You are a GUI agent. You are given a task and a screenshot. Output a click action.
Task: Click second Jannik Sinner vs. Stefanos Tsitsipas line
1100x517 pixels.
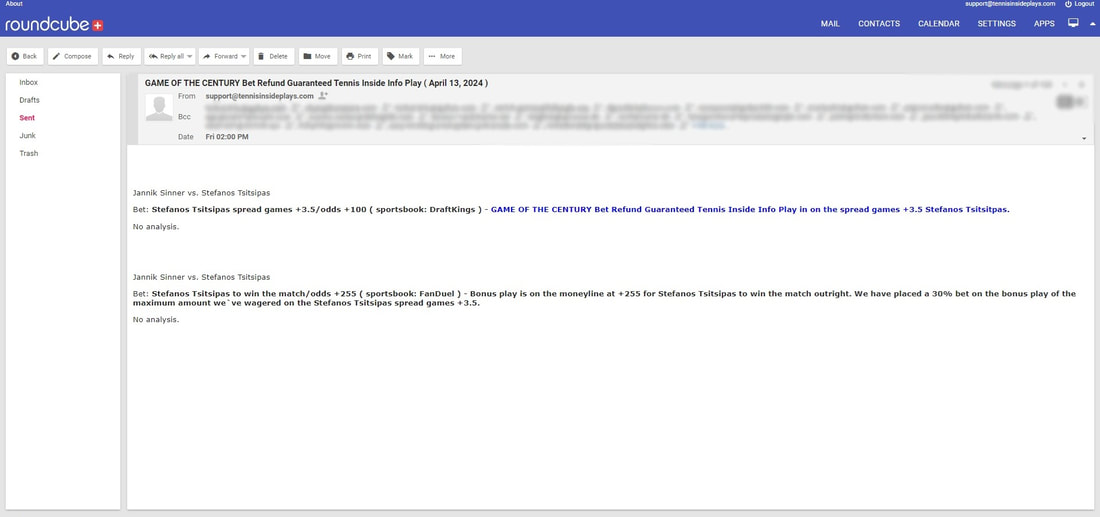point(201,277)
